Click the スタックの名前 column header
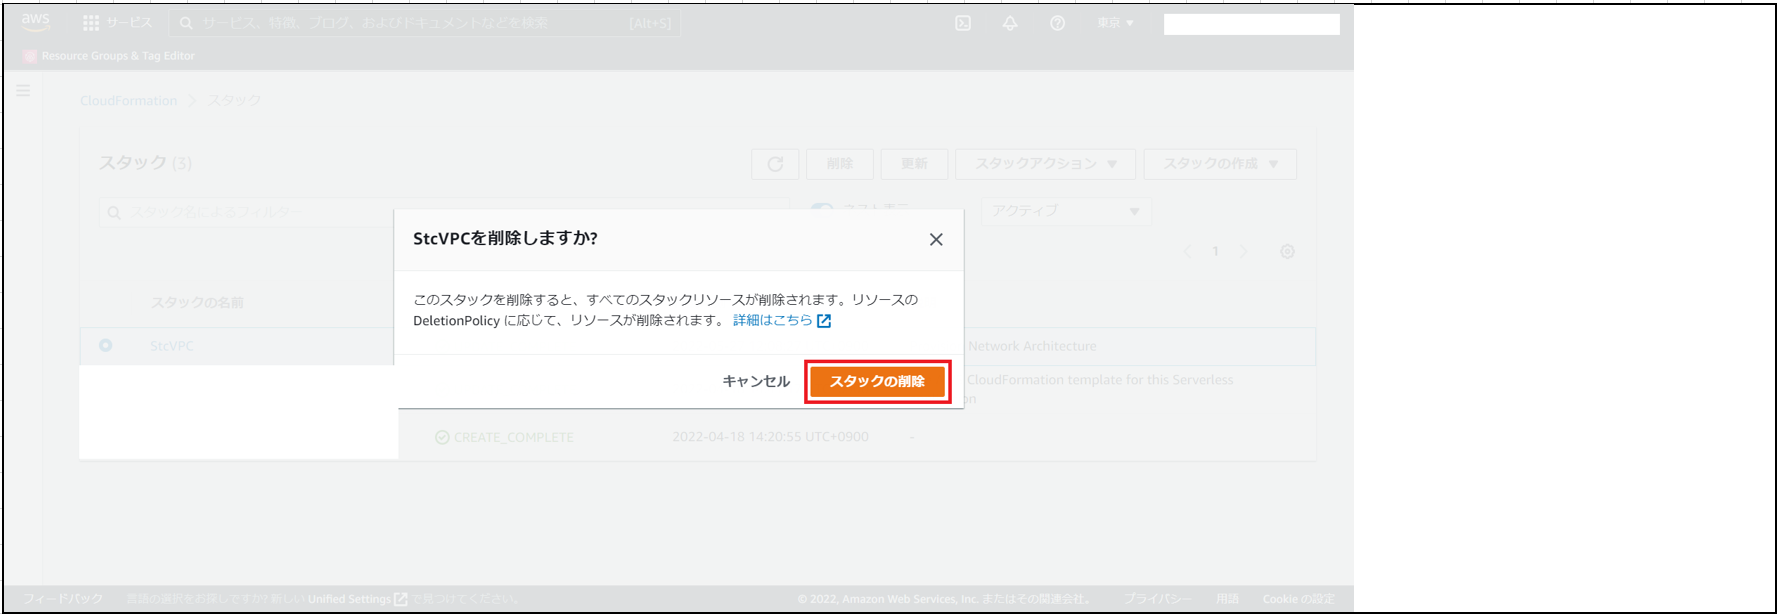 [197, 303]
